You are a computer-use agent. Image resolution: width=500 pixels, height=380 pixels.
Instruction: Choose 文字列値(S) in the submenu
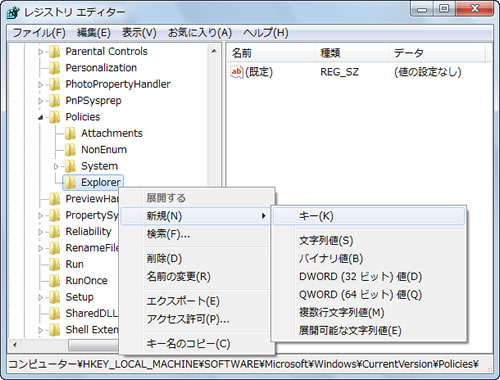click(369, 241)
